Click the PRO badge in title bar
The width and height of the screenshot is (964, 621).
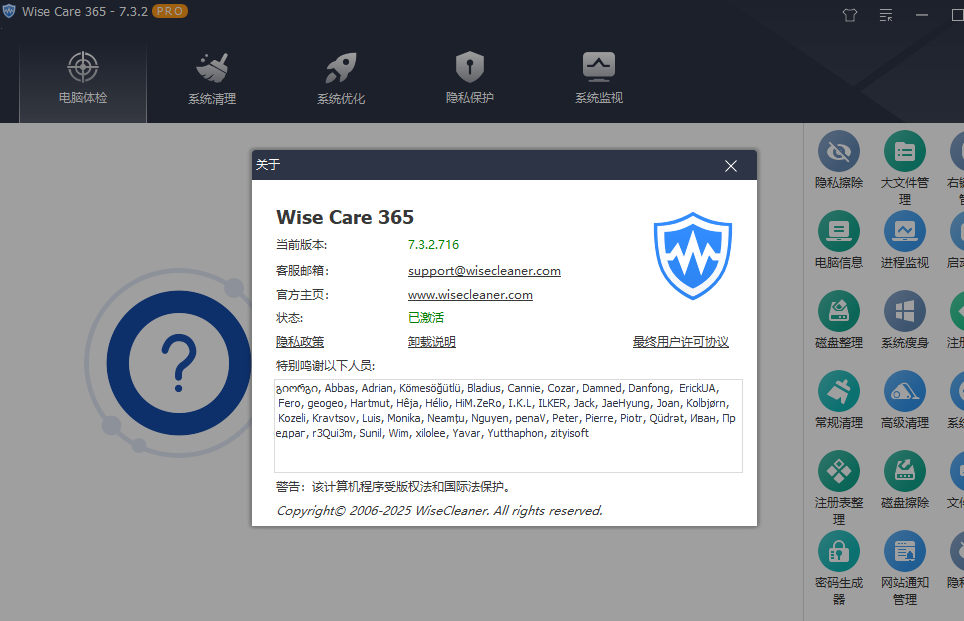click(170, 11)
